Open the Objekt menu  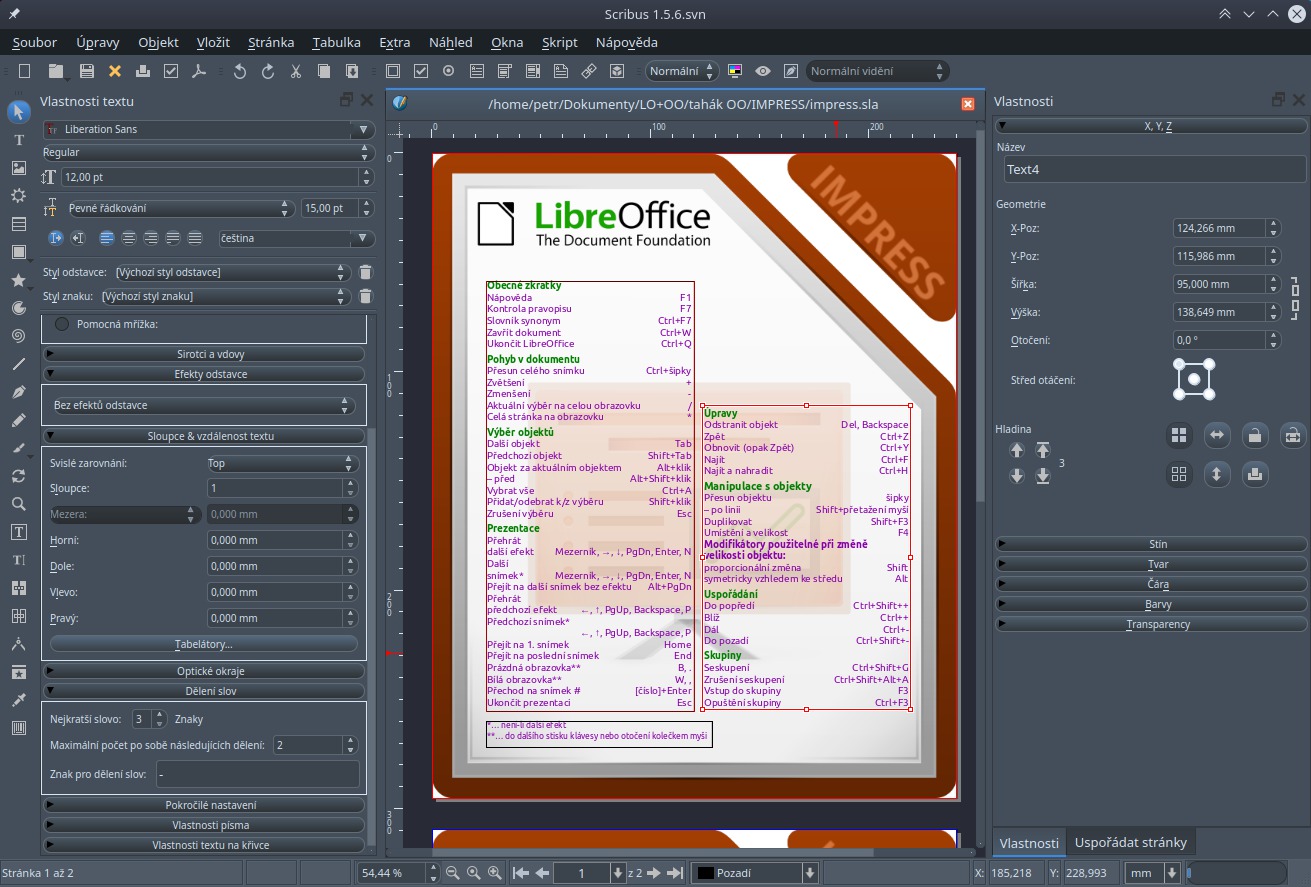click(158, 42)
